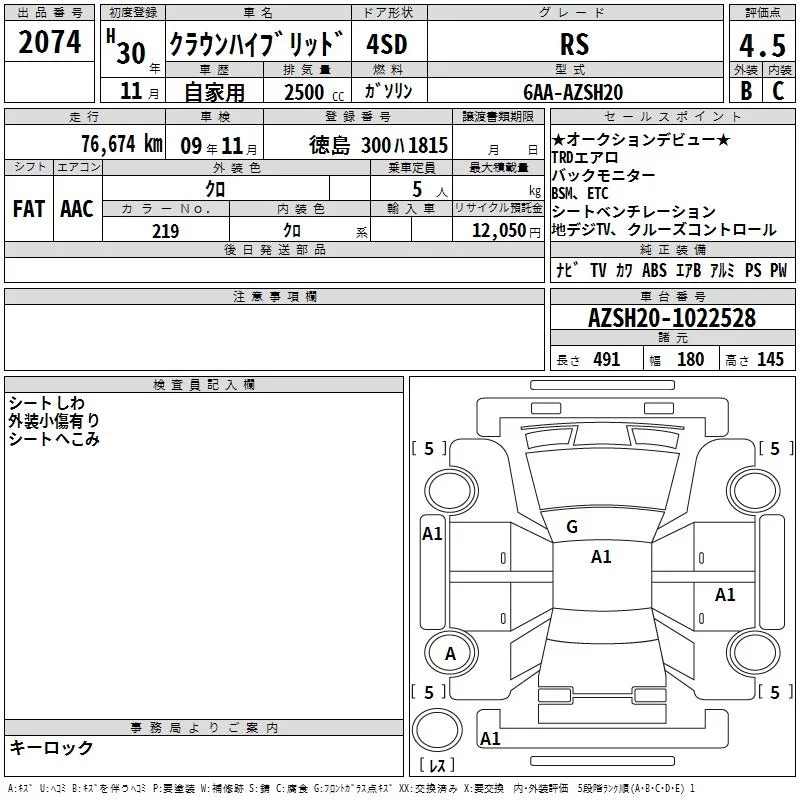Click the 検査員記入欄 section header
Image resolution: width=800 pixels, height=800 pixels.
204,385
